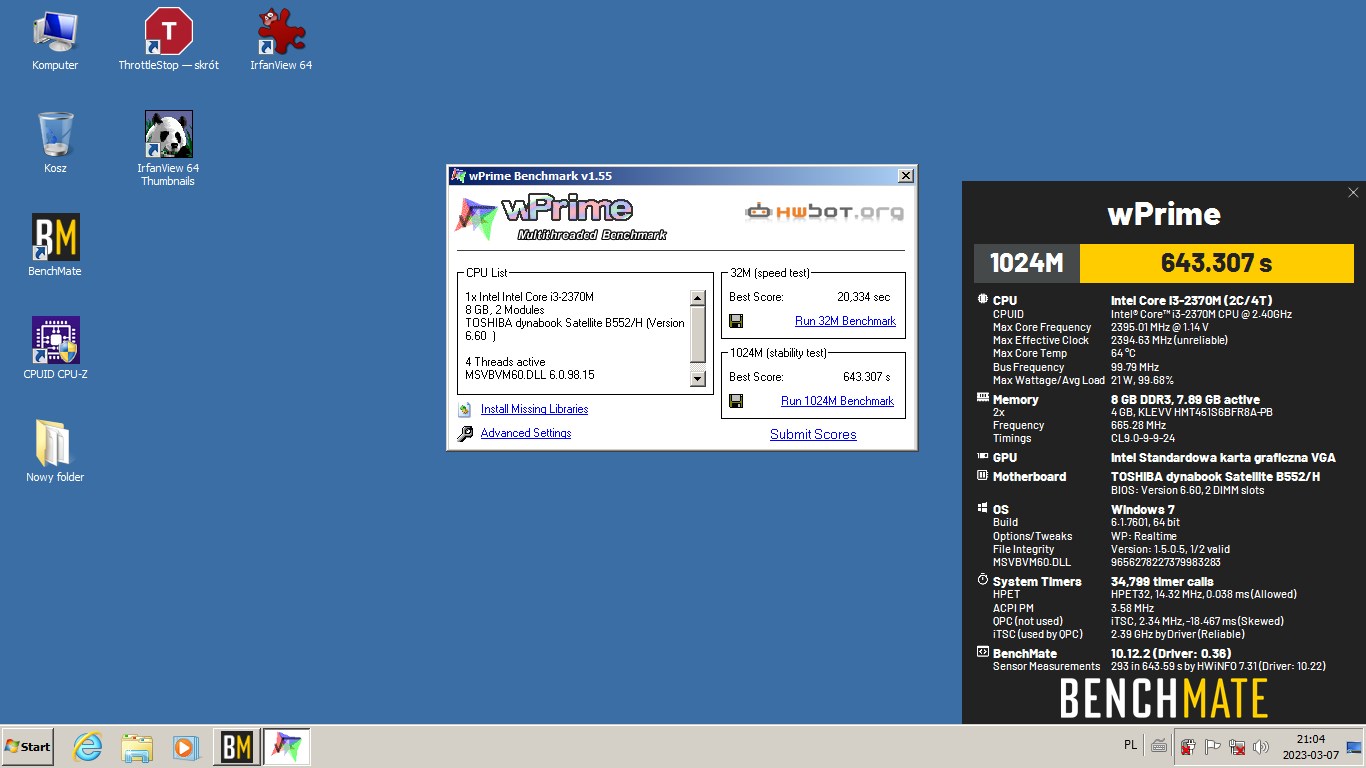Open Windows Media Player from taskbar
Image resolution: width=1366 pixels, height=768 pixels.
point(186,746)
